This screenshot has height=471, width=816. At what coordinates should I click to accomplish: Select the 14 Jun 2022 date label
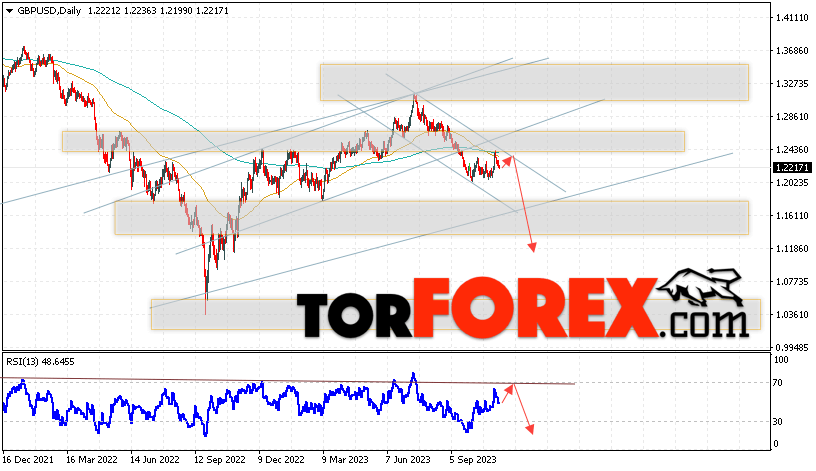click(155, 460)
